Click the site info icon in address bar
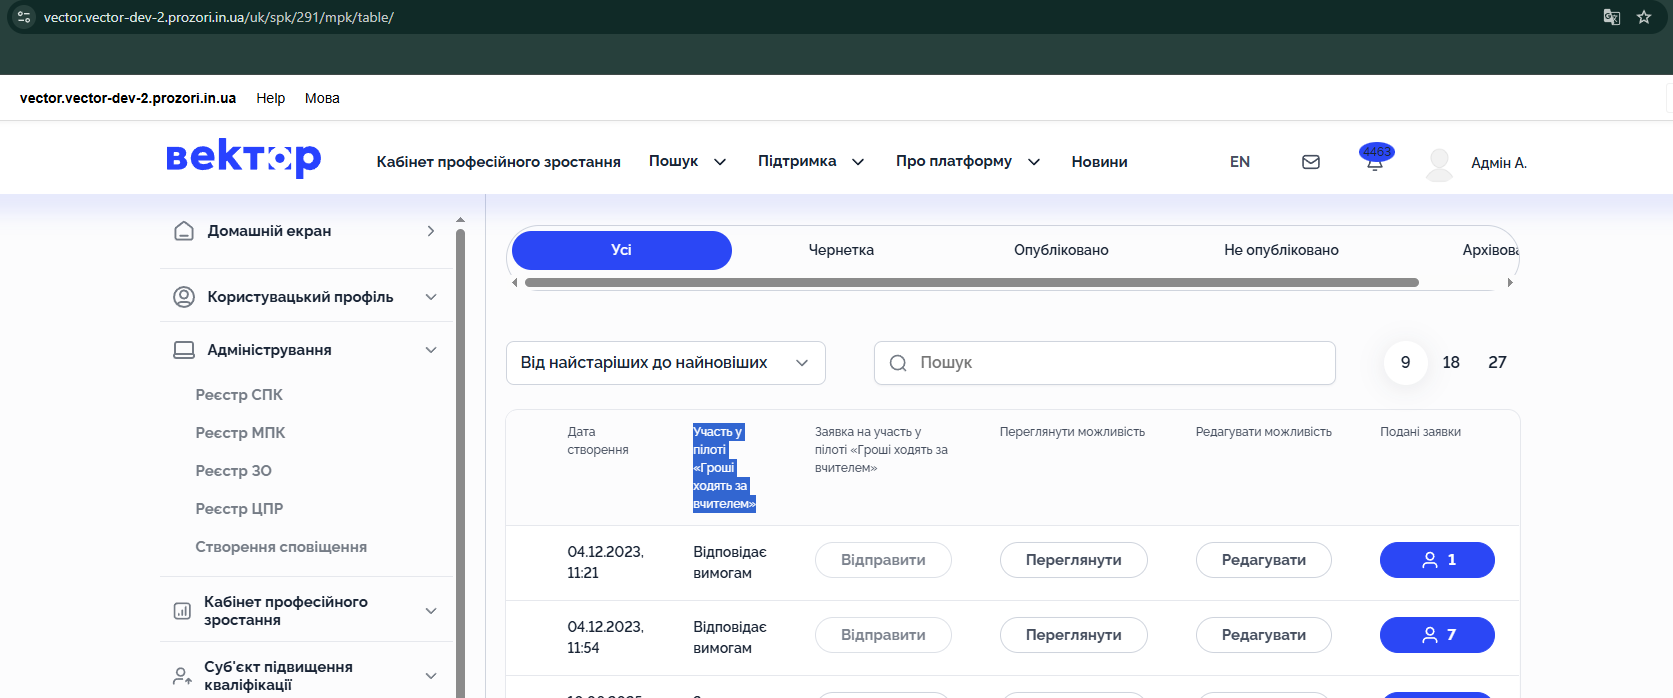Image resolution: width=1673 pixels, height=698 pixels. pyautogui.click(x=24, y=17)
